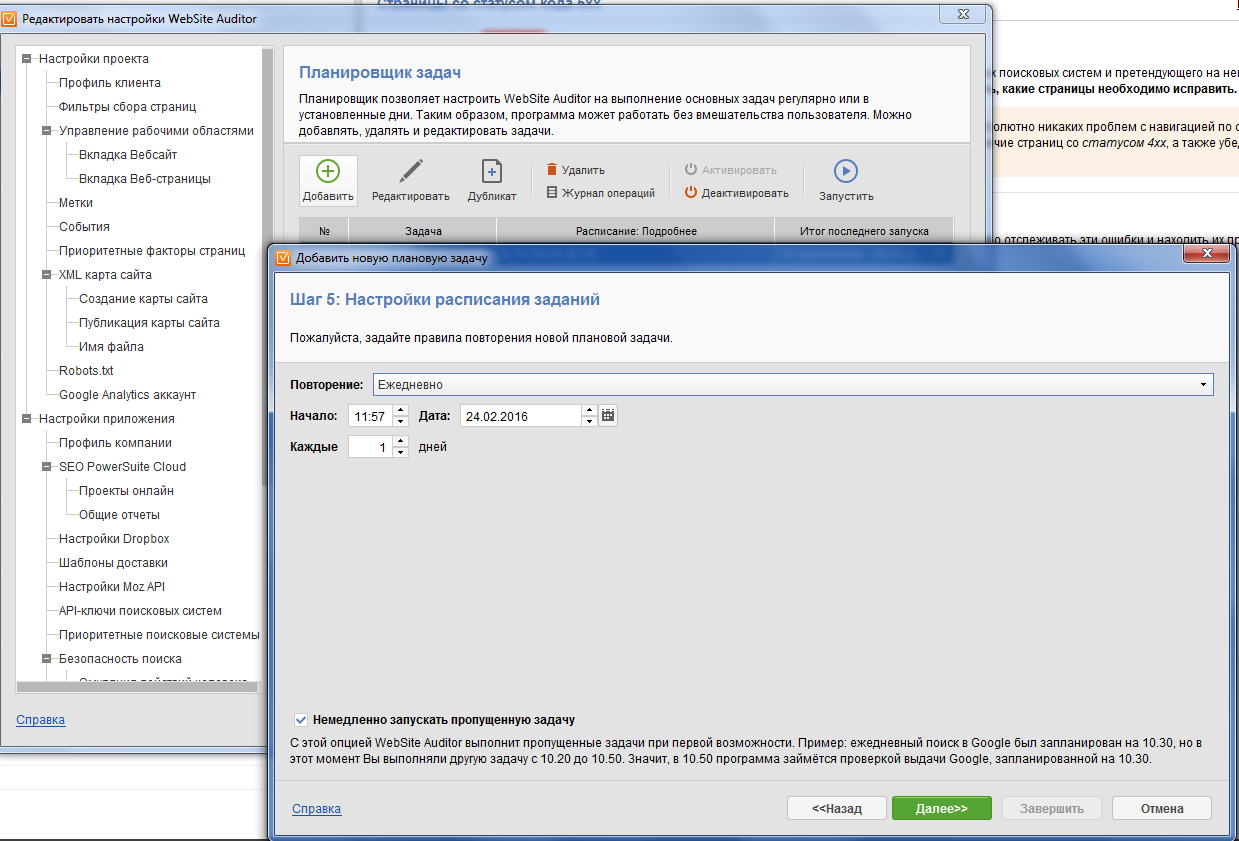1239x841 pixels.
Task: Open Справка link in the task dialog
Action: 316,808
